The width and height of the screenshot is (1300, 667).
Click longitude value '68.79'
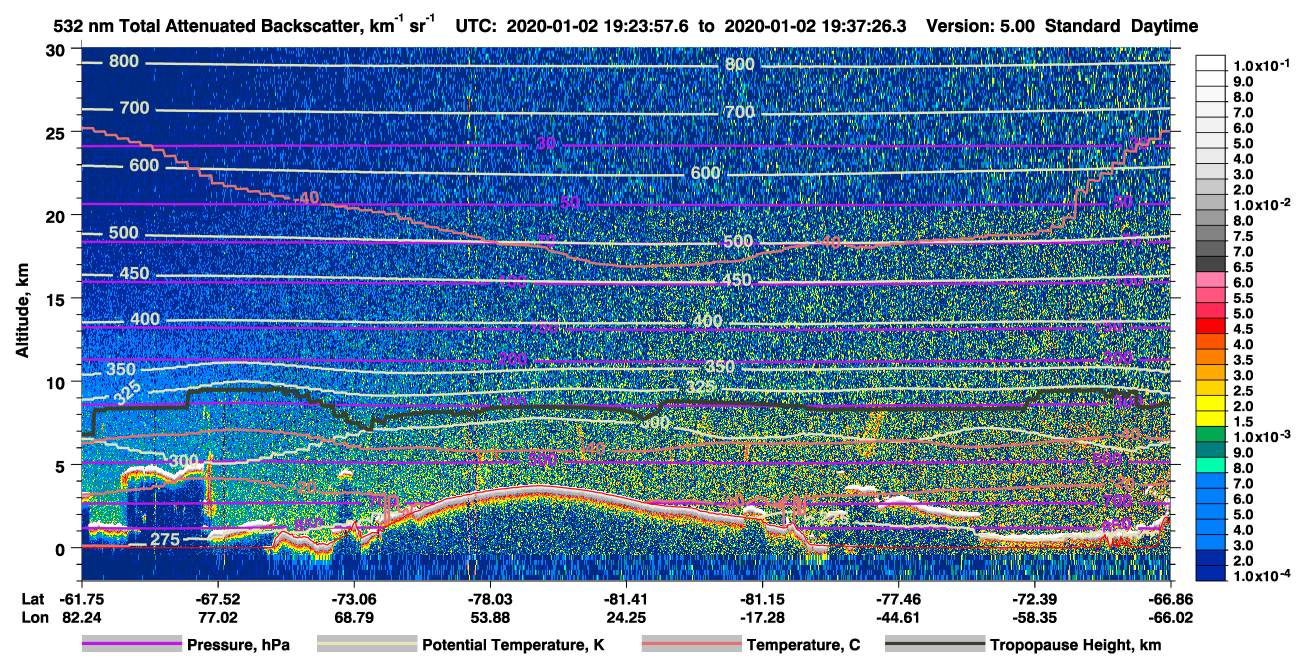pos(353,617)
